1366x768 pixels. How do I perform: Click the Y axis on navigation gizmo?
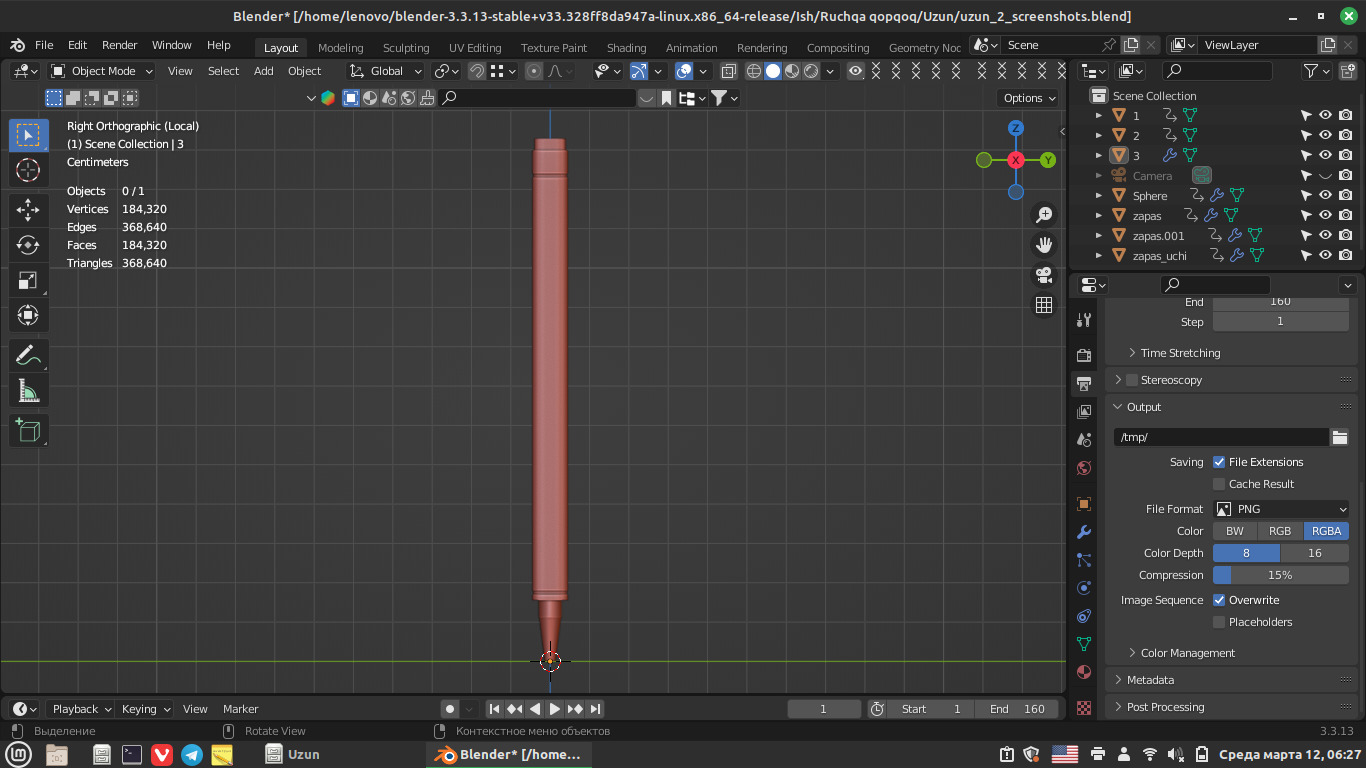(x=1048, y=160)
